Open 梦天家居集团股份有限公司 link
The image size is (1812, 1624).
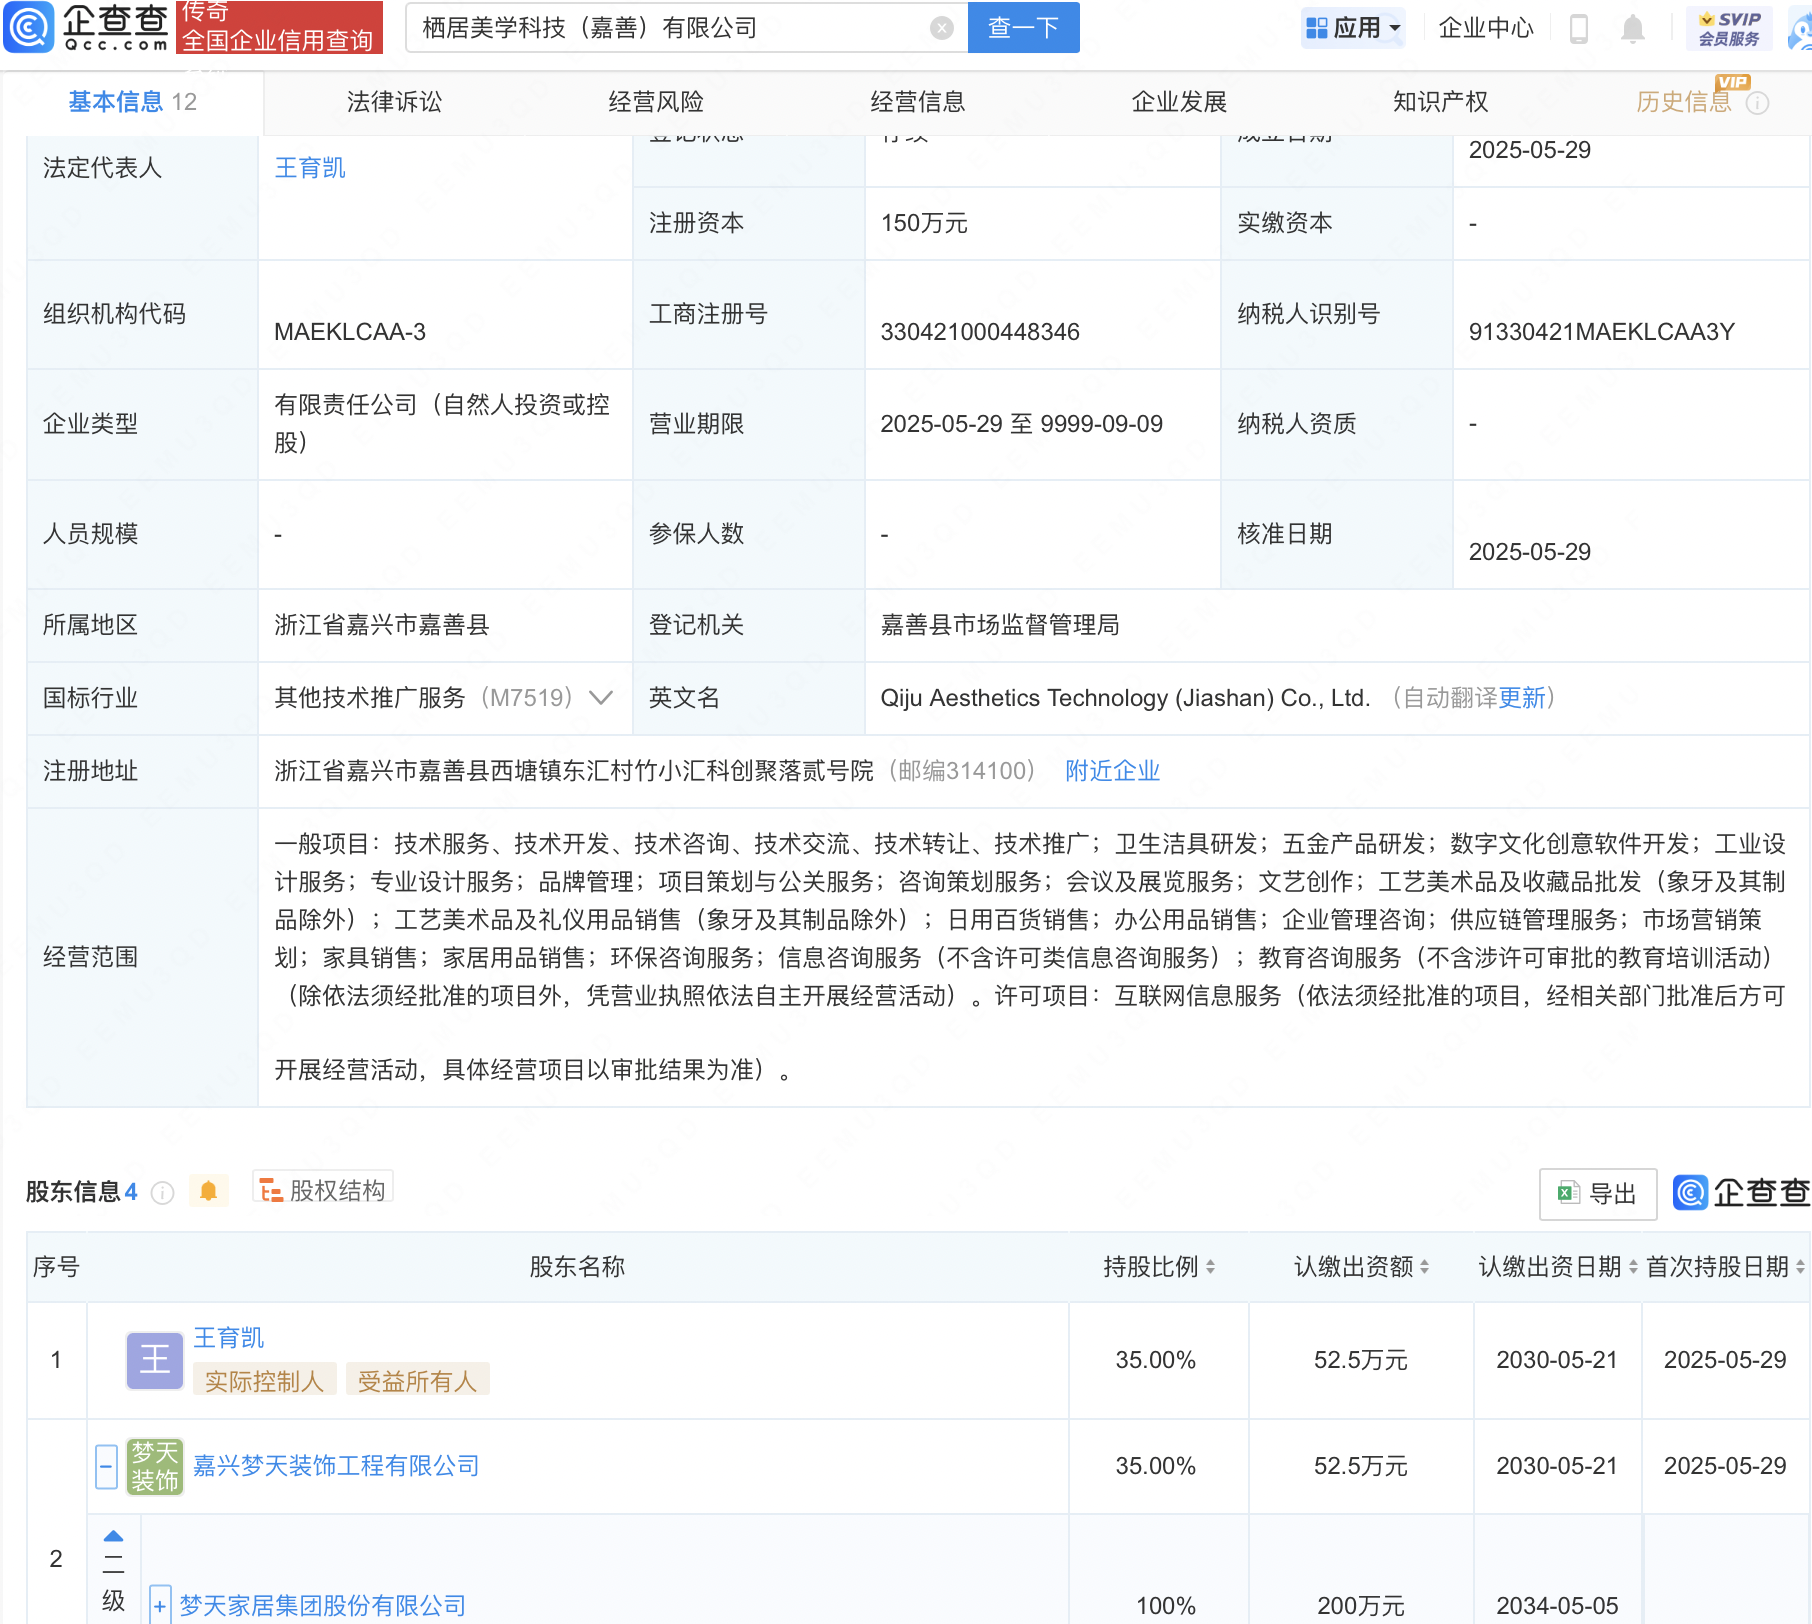click(322, 1606)
